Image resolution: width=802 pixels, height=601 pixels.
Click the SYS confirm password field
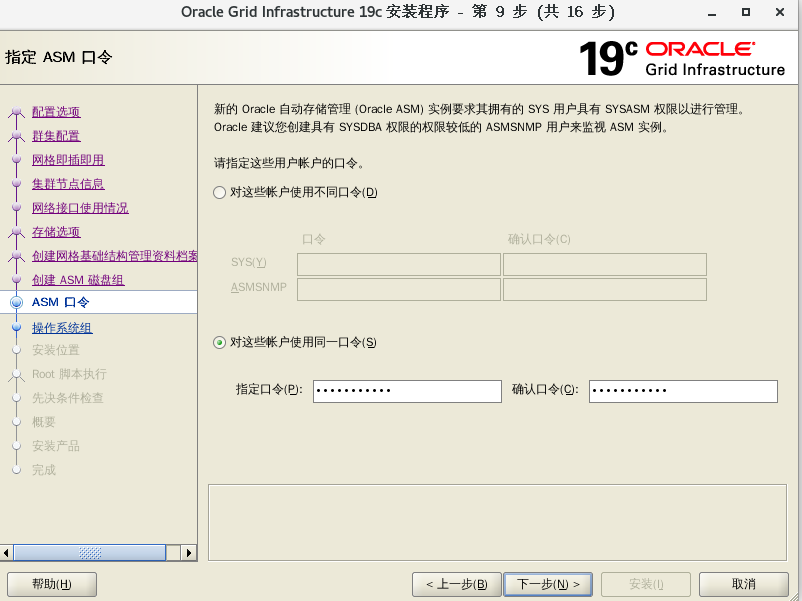pos(605,264)
